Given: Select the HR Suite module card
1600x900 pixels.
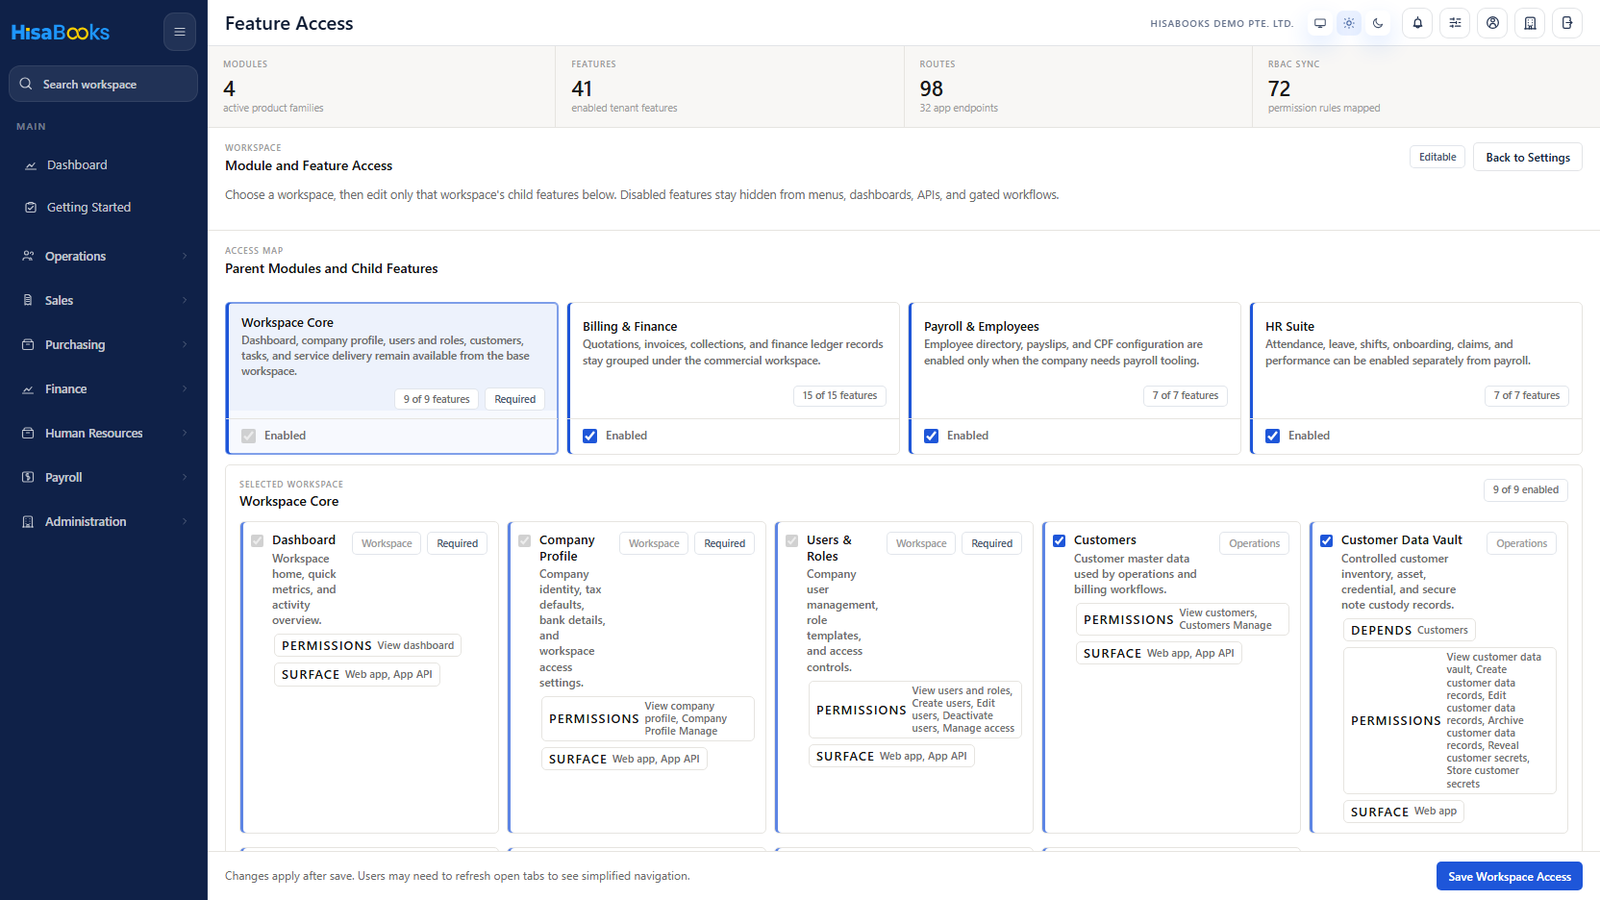Looking at the screenshot, I should [1416, 378].
